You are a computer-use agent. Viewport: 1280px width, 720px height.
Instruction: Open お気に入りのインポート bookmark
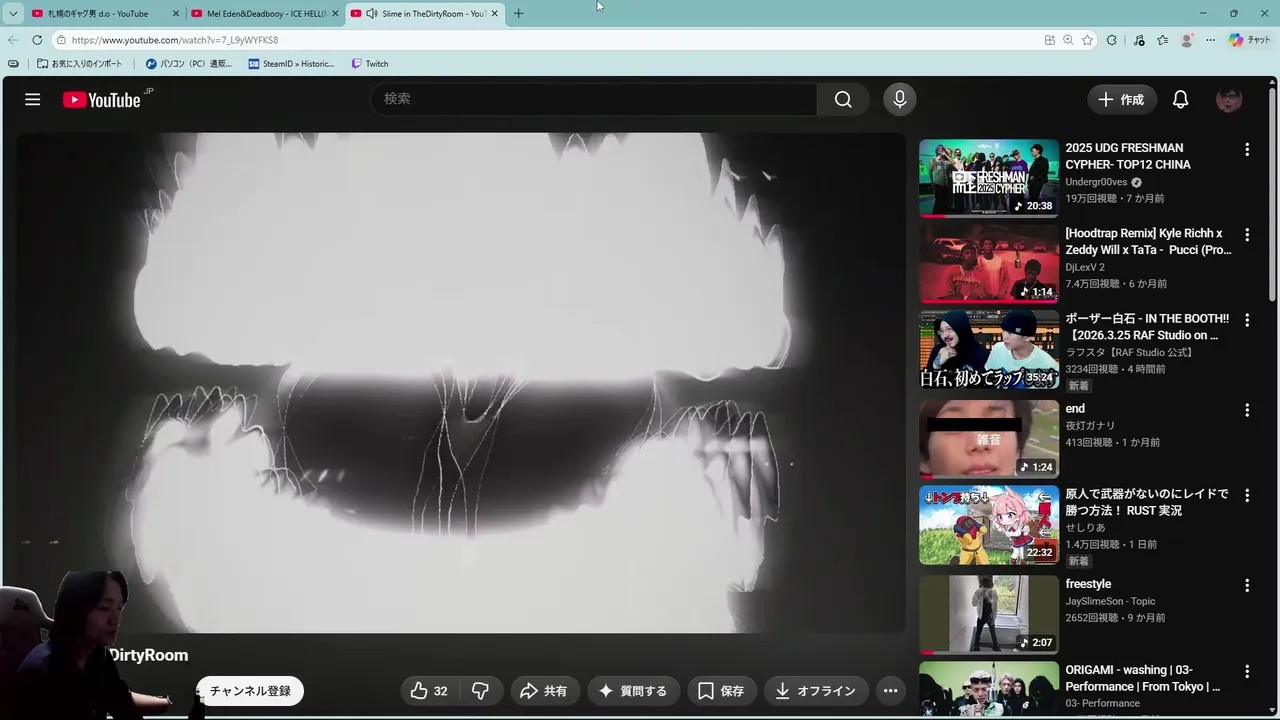point(80,63)
